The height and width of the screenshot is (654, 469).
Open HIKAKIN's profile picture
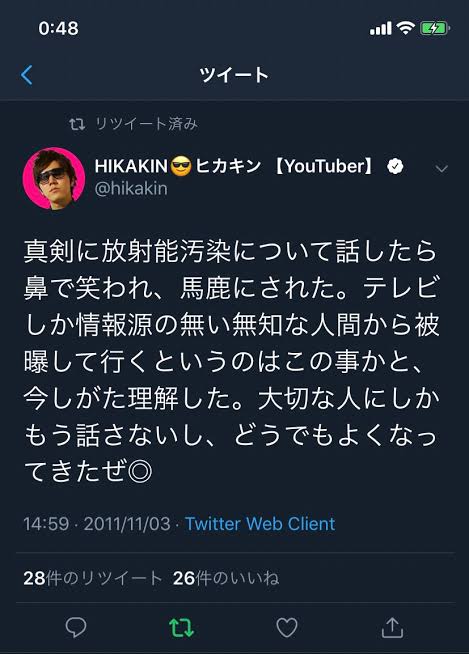54,178
